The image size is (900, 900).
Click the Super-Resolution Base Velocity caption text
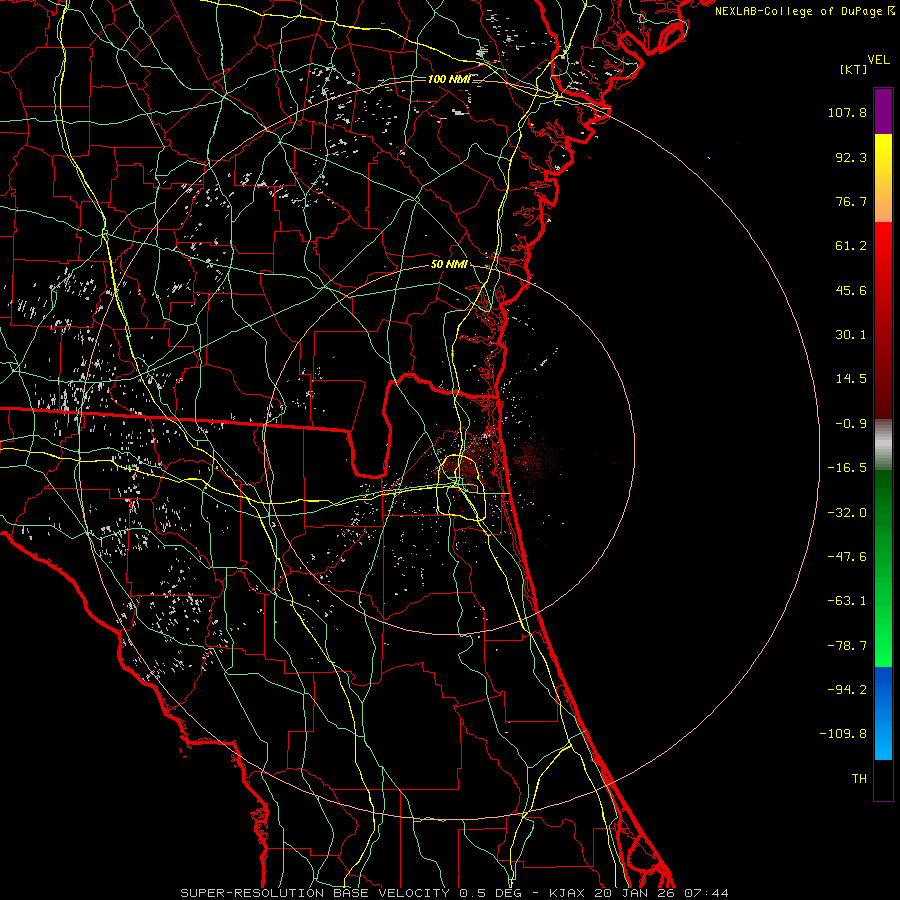pyautogui.click(x=454, y=893)
